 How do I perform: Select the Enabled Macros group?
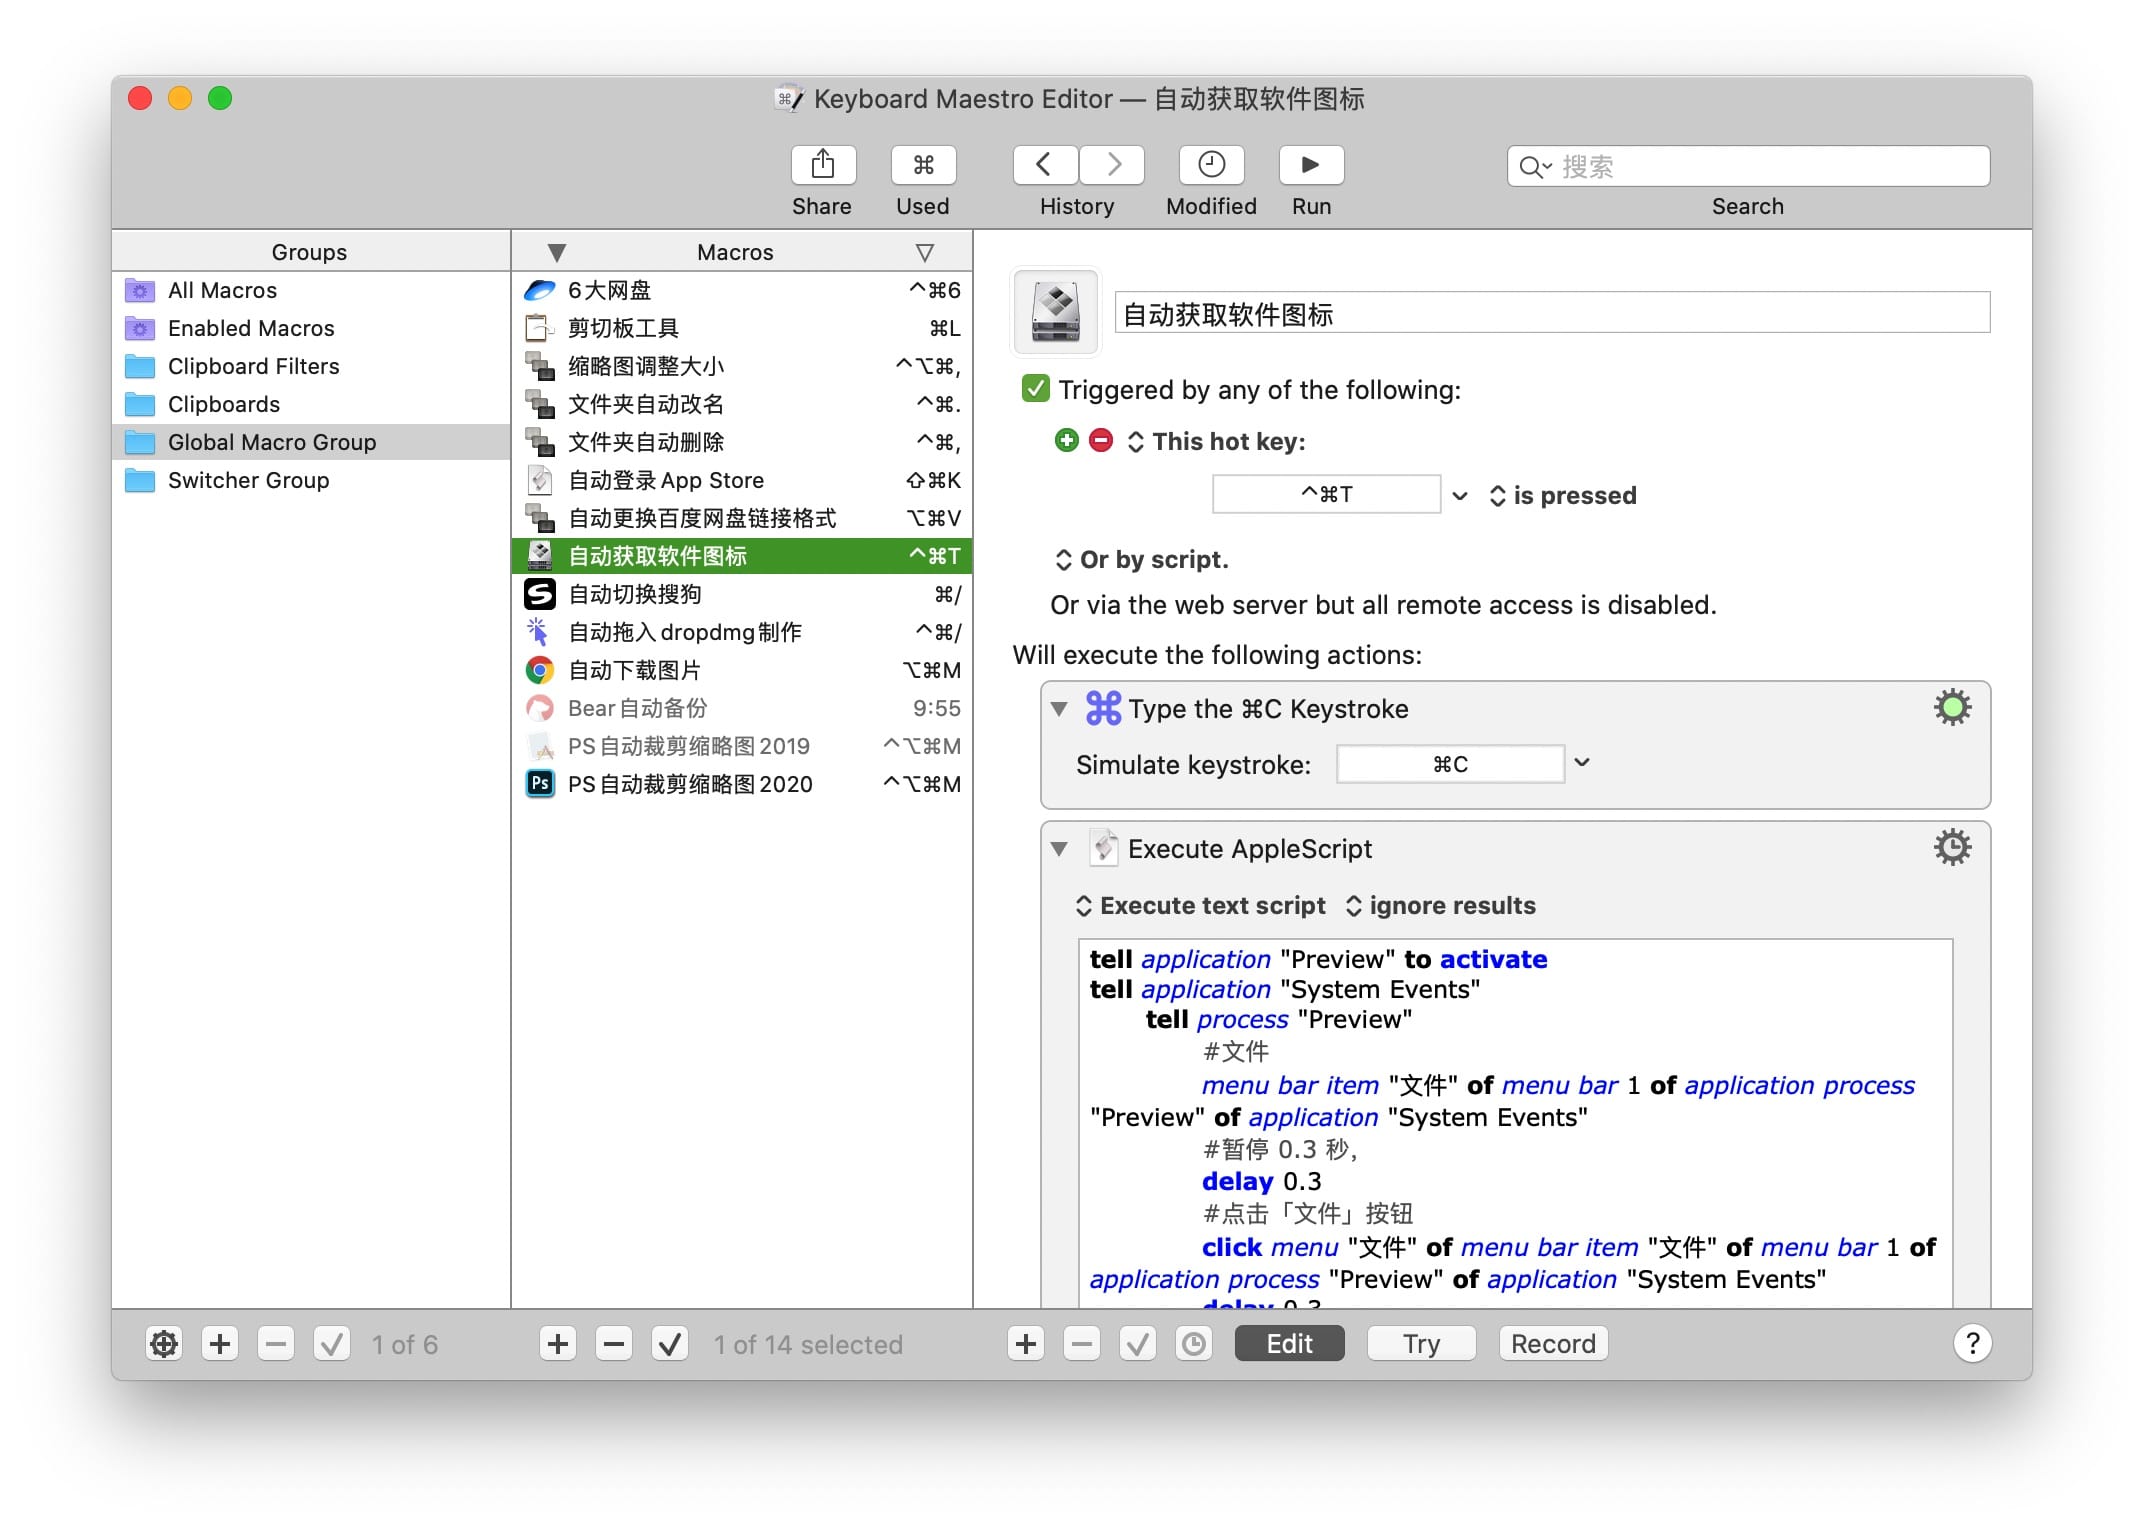tap(311, 328)
